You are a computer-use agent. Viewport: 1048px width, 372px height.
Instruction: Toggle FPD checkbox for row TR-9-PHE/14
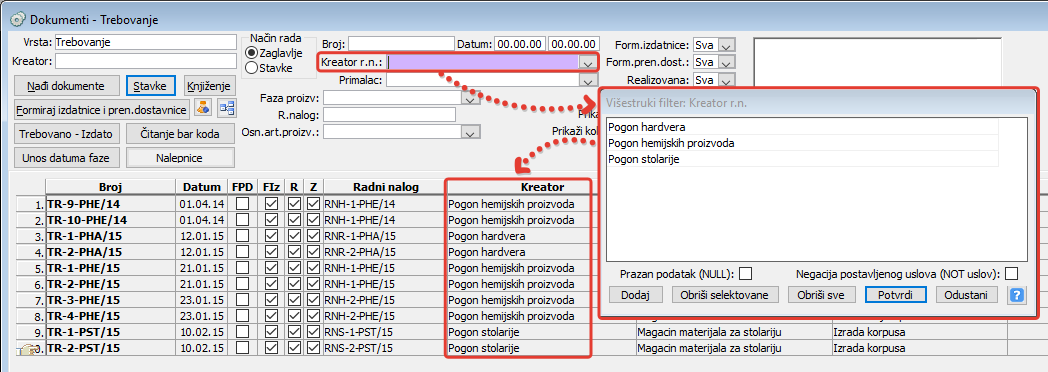(x=243, y=203)
